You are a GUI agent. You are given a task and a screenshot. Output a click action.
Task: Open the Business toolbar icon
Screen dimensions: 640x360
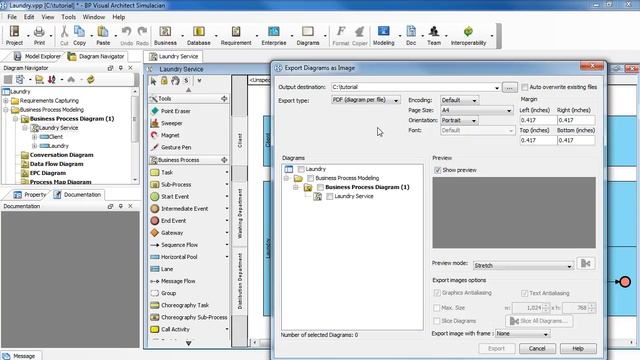165,35
